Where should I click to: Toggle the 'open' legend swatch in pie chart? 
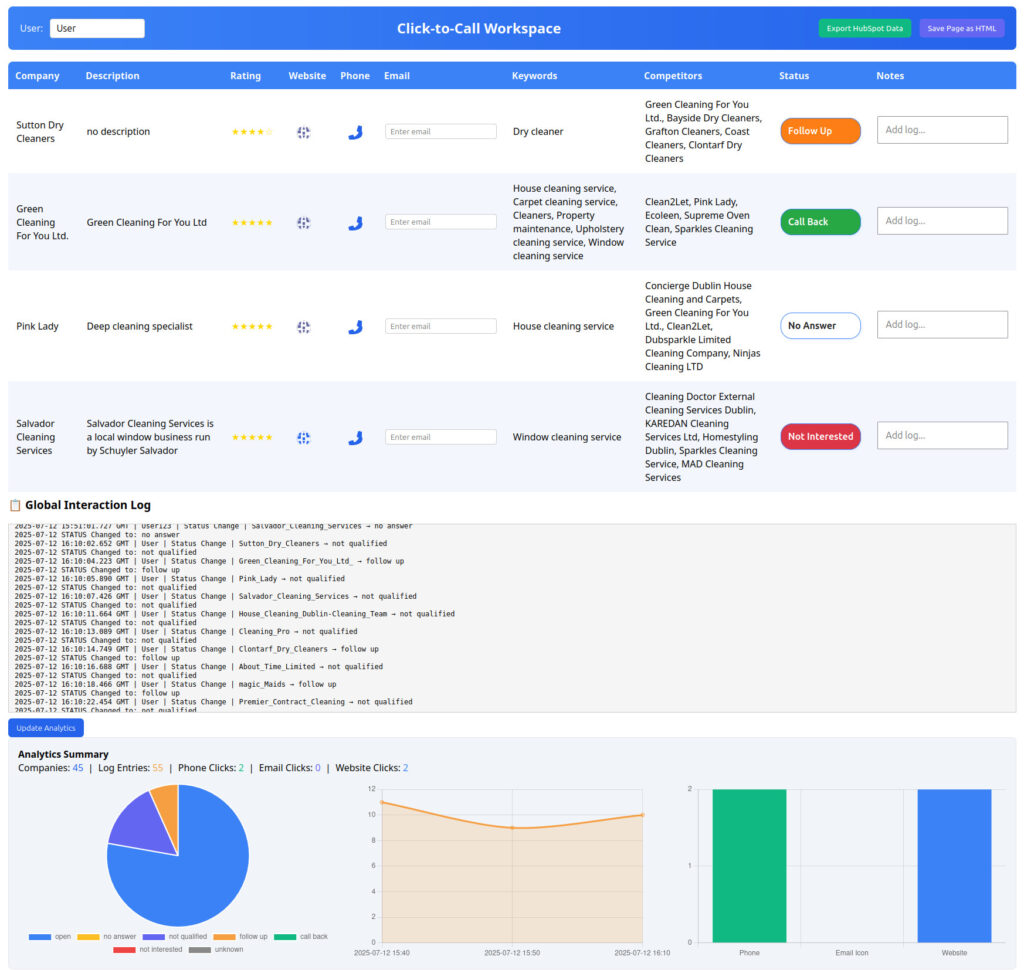coord(40,937)
